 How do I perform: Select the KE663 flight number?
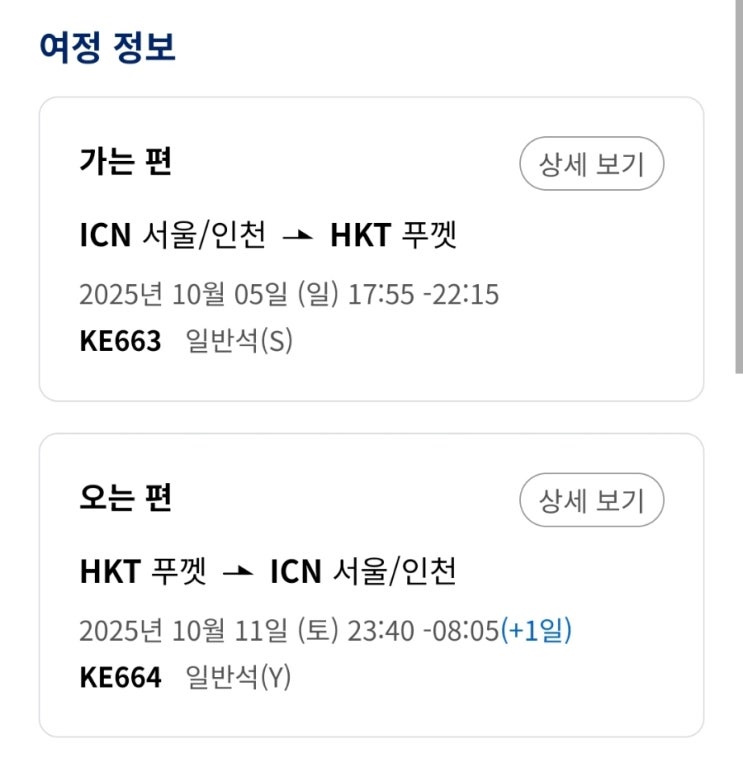coord(120,341)
